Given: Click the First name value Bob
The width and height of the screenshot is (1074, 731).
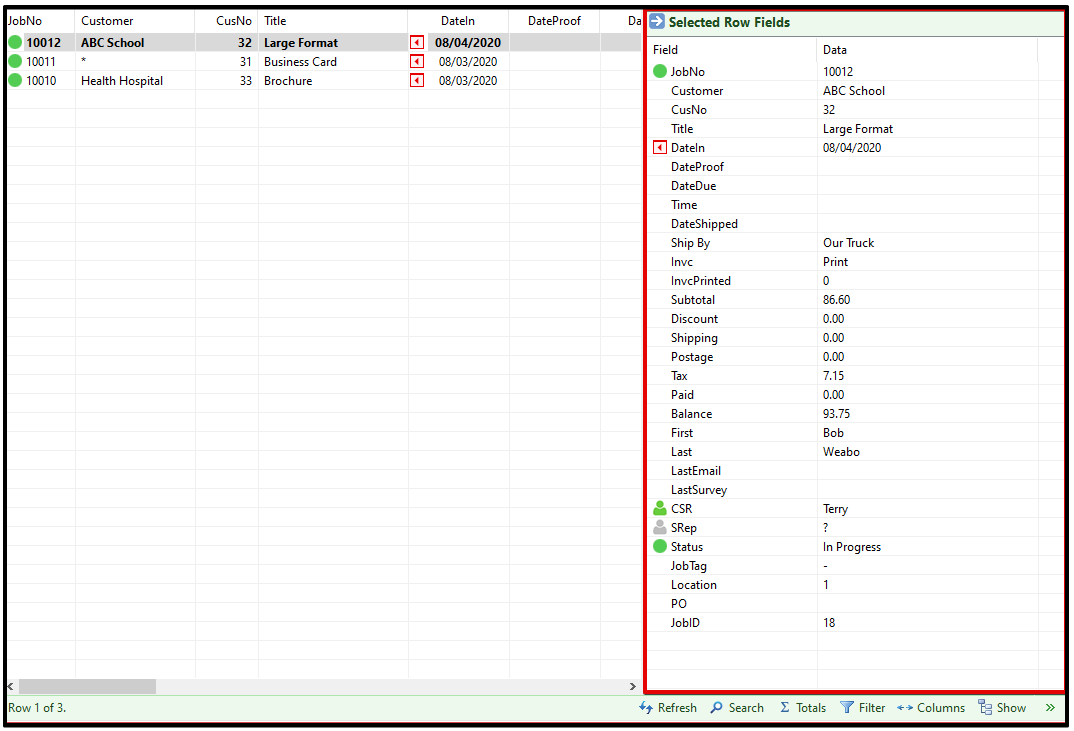Looking at the screenshot, I should (833, 432).
